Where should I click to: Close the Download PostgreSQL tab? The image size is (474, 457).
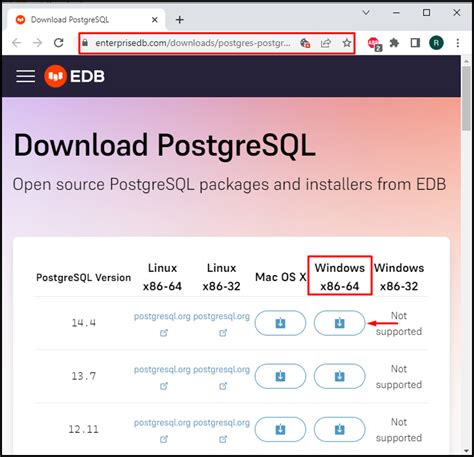coord(155,20)
